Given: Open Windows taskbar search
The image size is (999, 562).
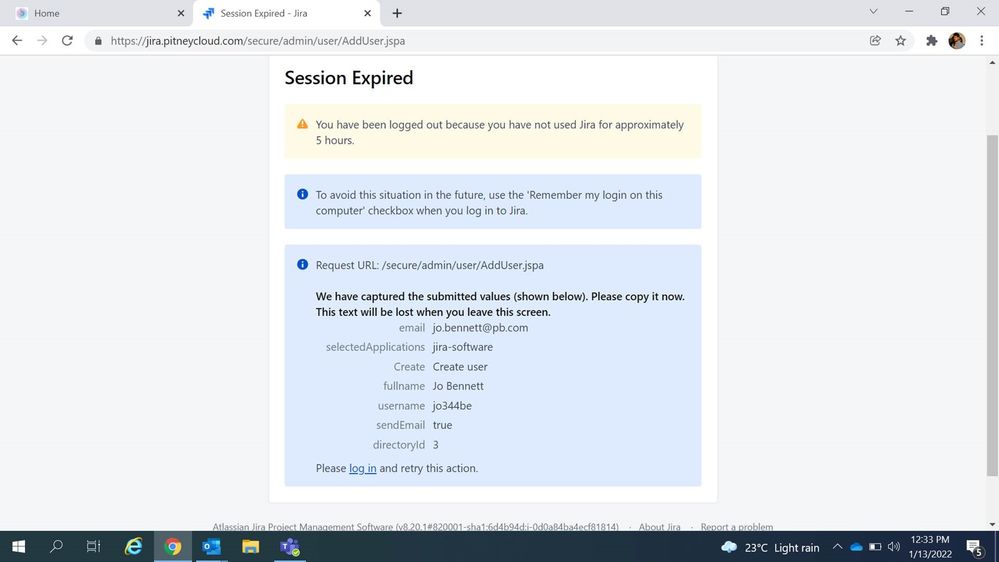Looking at the screenshot, I should pos(56,547).
